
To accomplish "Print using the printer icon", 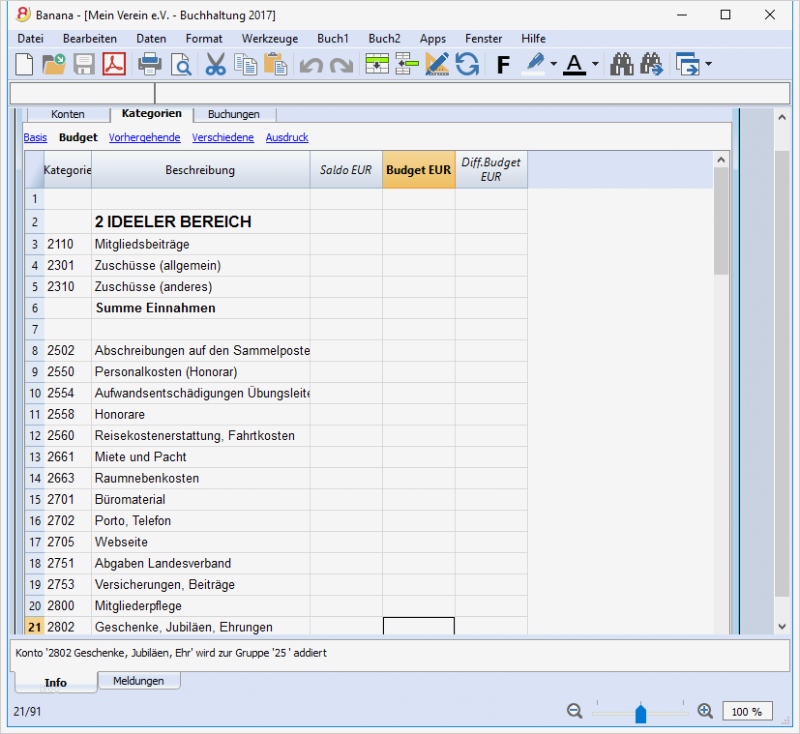I will pyautogui.click(x=149, y=65).
